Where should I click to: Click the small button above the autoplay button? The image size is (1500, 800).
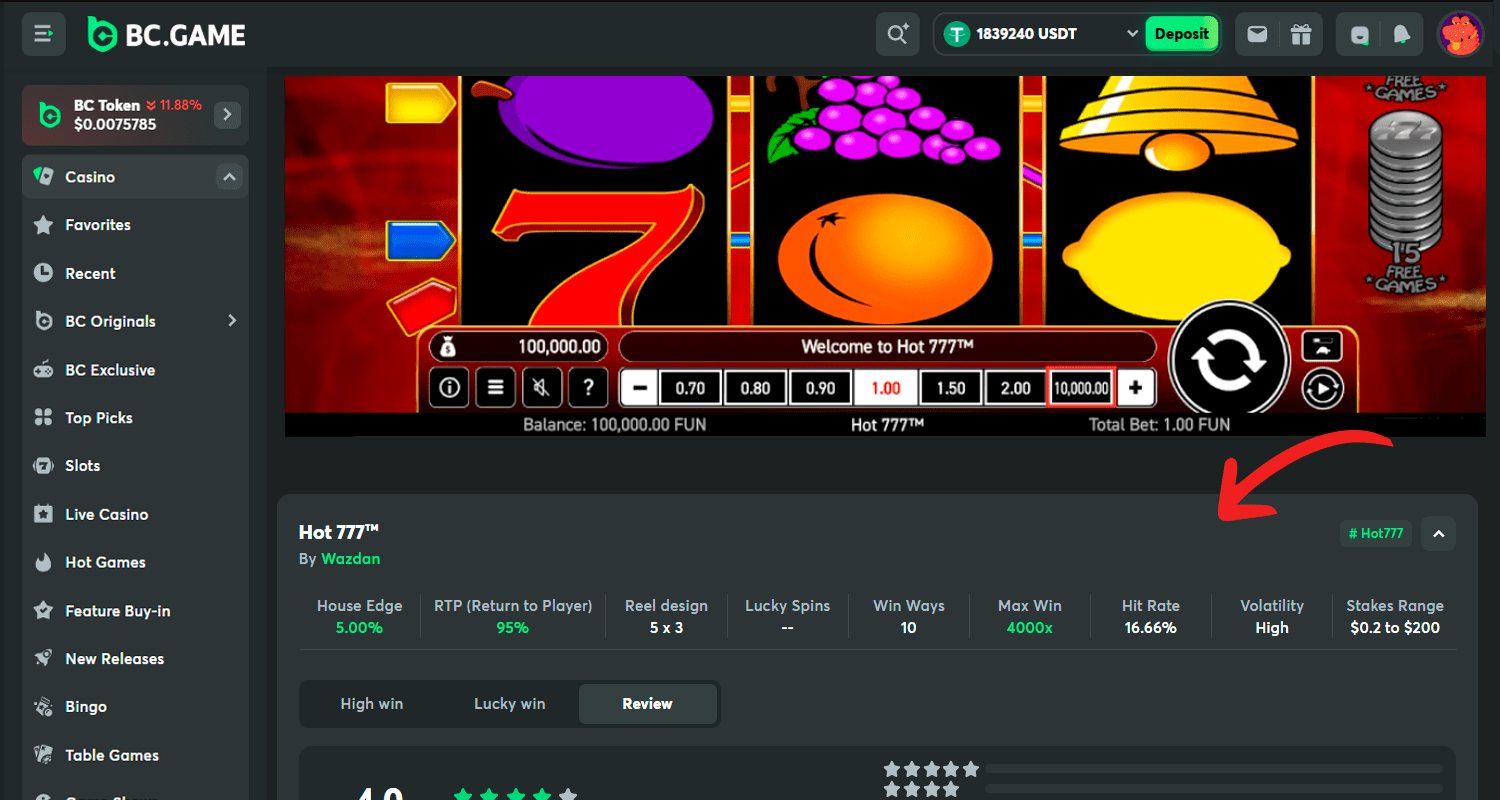coord(1322,346)
